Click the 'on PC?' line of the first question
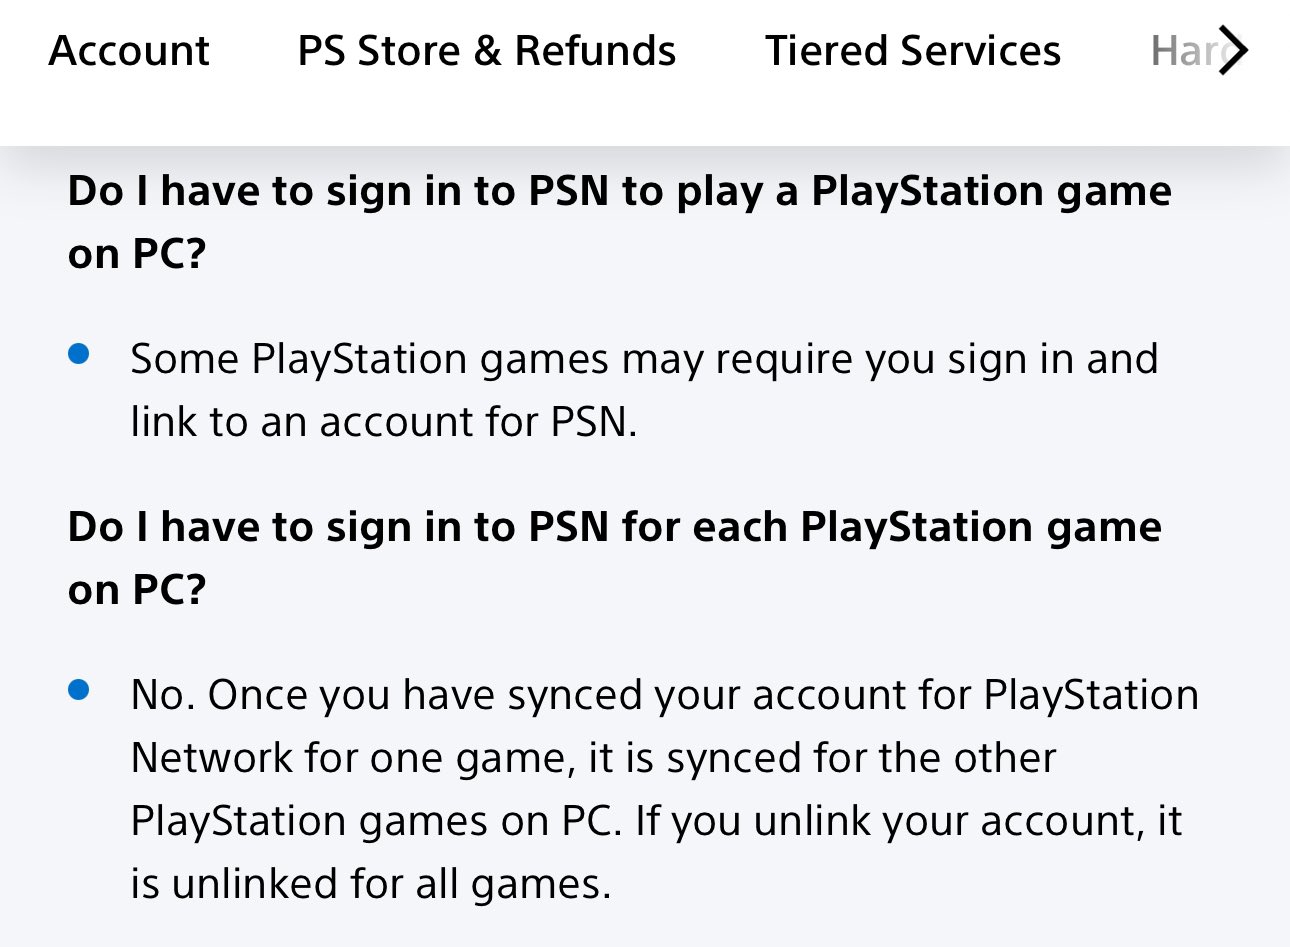 (137, 254)
